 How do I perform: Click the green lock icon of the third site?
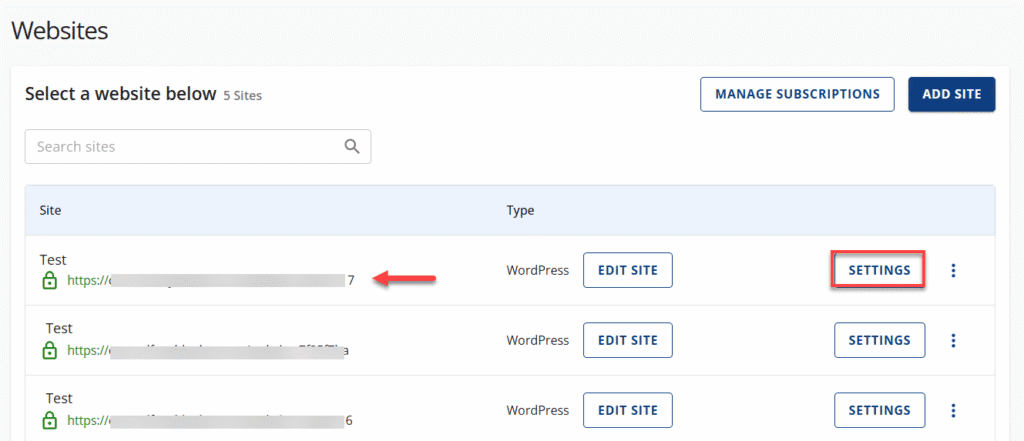[x=50, y=421]
